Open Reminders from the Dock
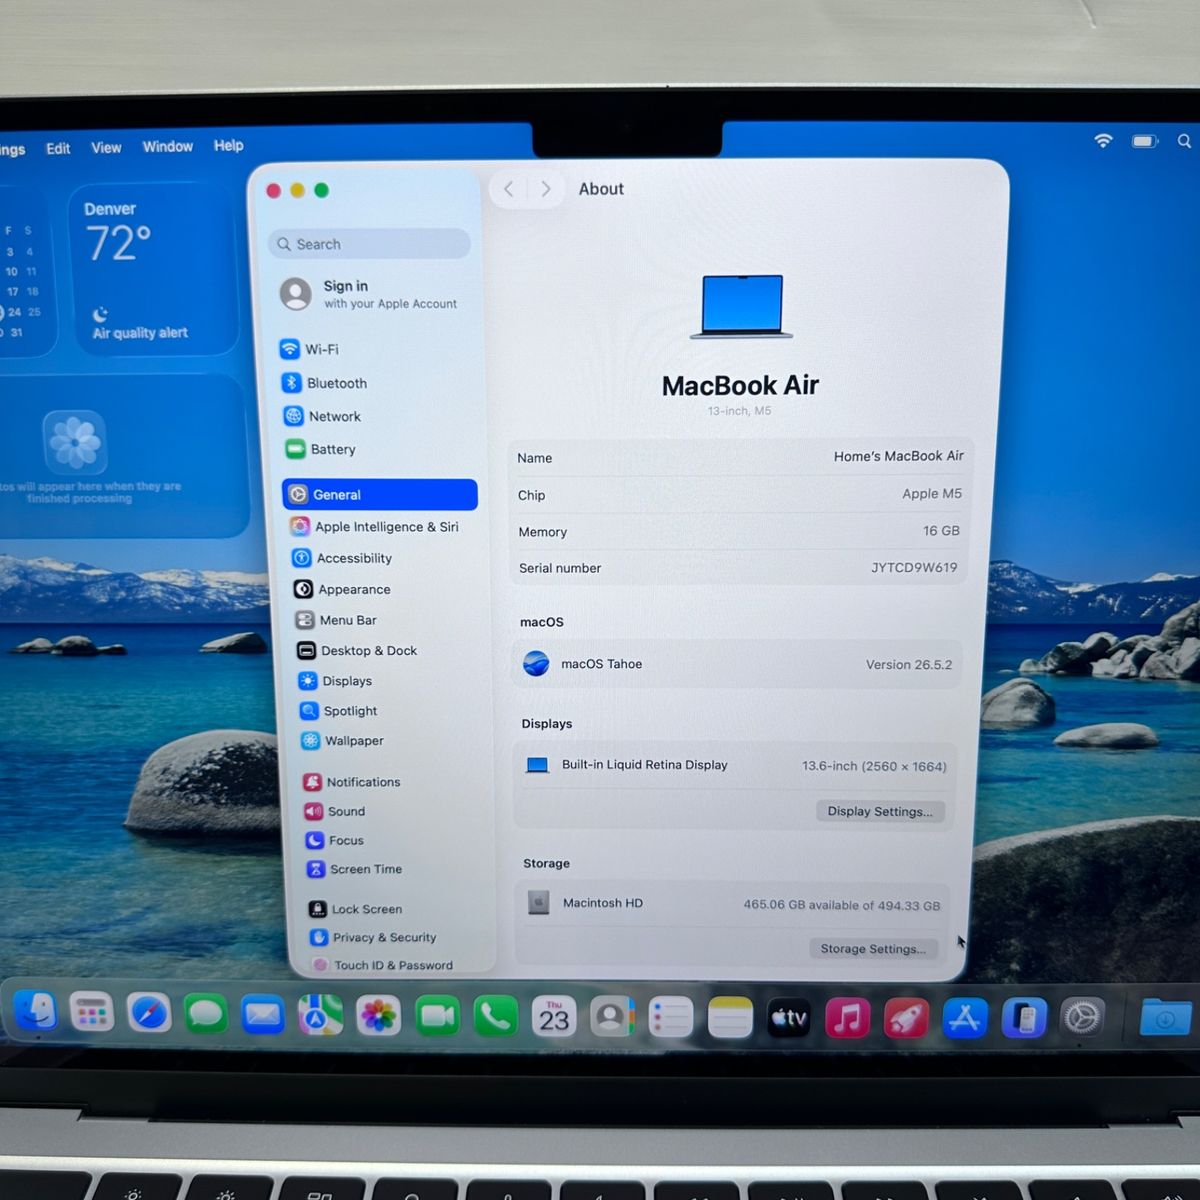Image resolution: width=1200 pixels, height=1200 pixels. point(670,1018)
